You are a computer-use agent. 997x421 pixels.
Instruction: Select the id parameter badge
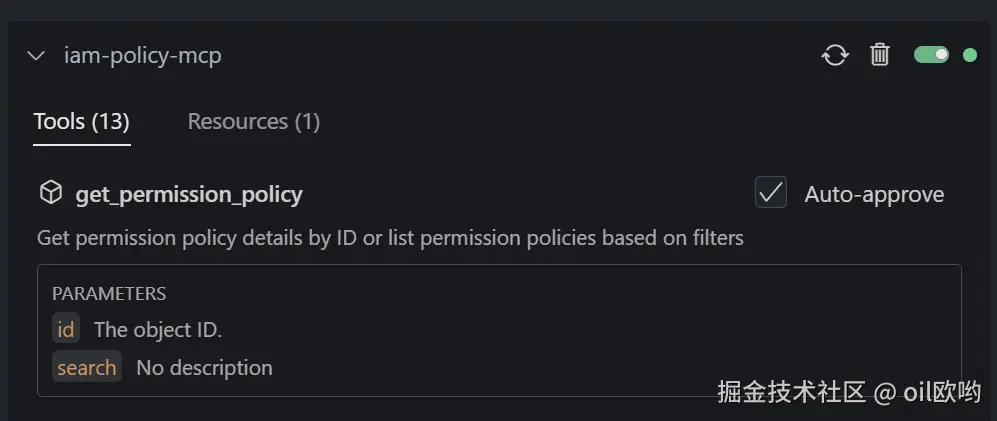pos(66,329)
